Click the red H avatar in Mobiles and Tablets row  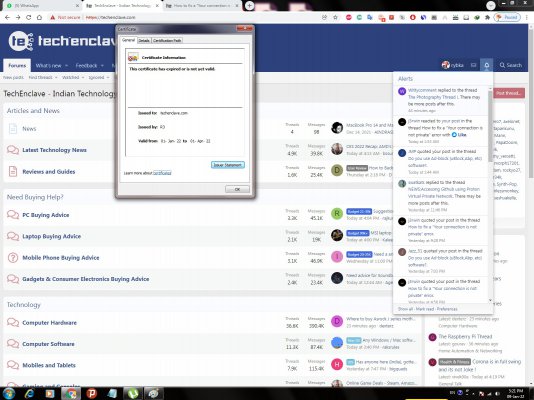pos(337,364)
